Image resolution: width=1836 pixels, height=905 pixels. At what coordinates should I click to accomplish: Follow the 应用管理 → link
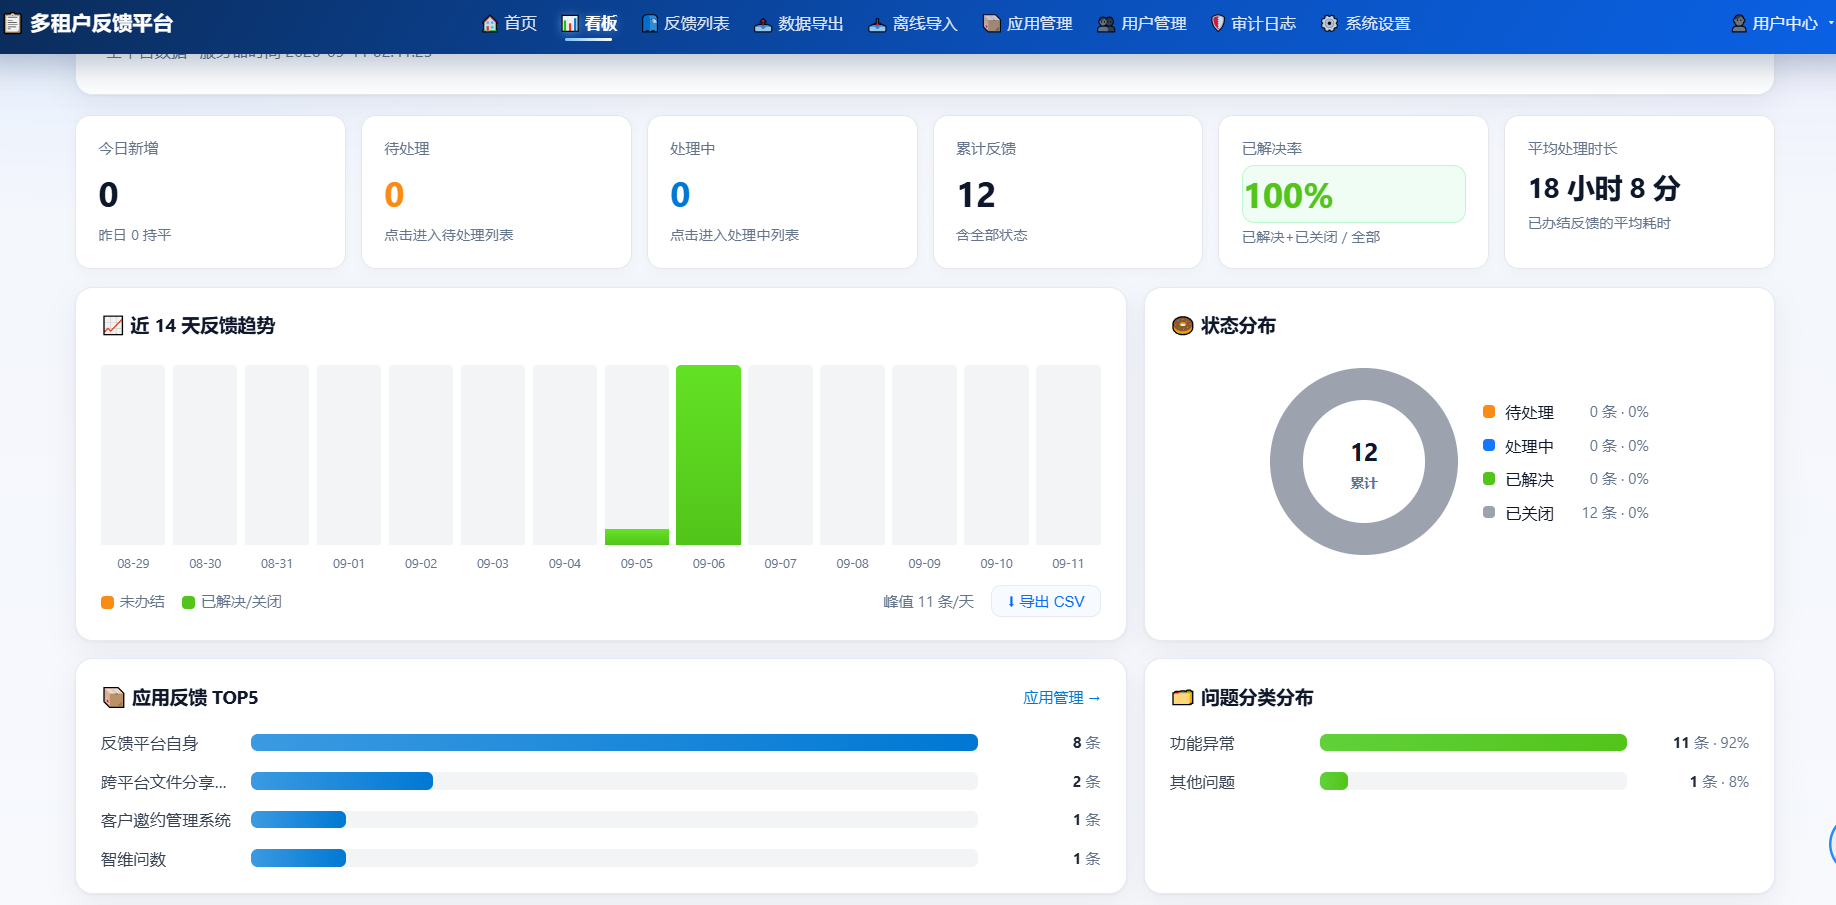click(1062, 698)
